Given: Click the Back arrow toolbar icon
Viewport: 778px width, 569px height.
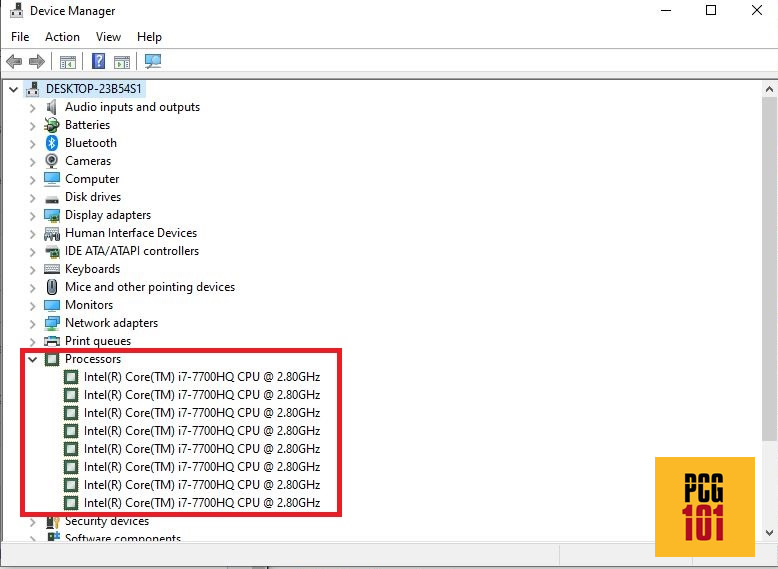Looking at the screenshot, I should tap(14, 62).
